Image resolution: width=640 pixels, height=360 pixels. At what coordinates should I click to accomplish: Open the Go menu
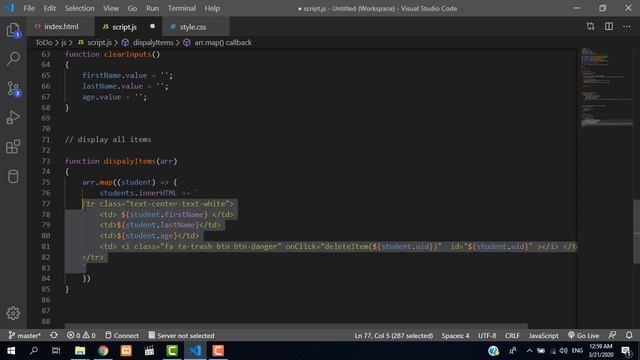click(x=132, y=8)
